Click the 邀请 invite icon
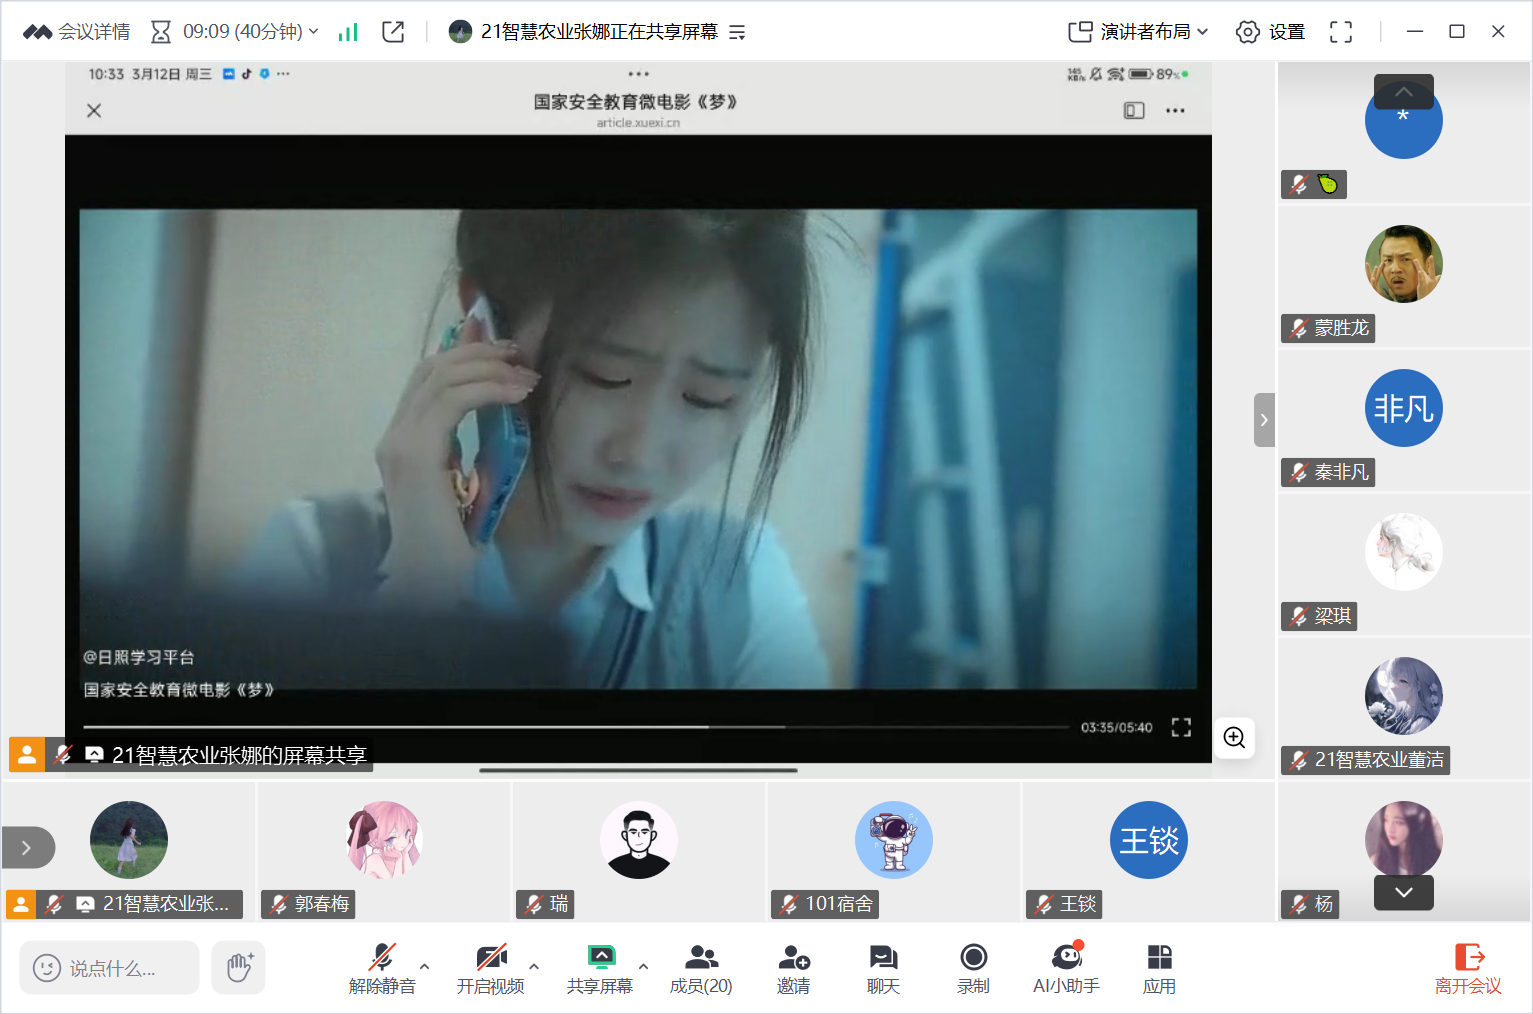Image resolution: width=1533 pixels, height=1014 pixels. [793, 968]
